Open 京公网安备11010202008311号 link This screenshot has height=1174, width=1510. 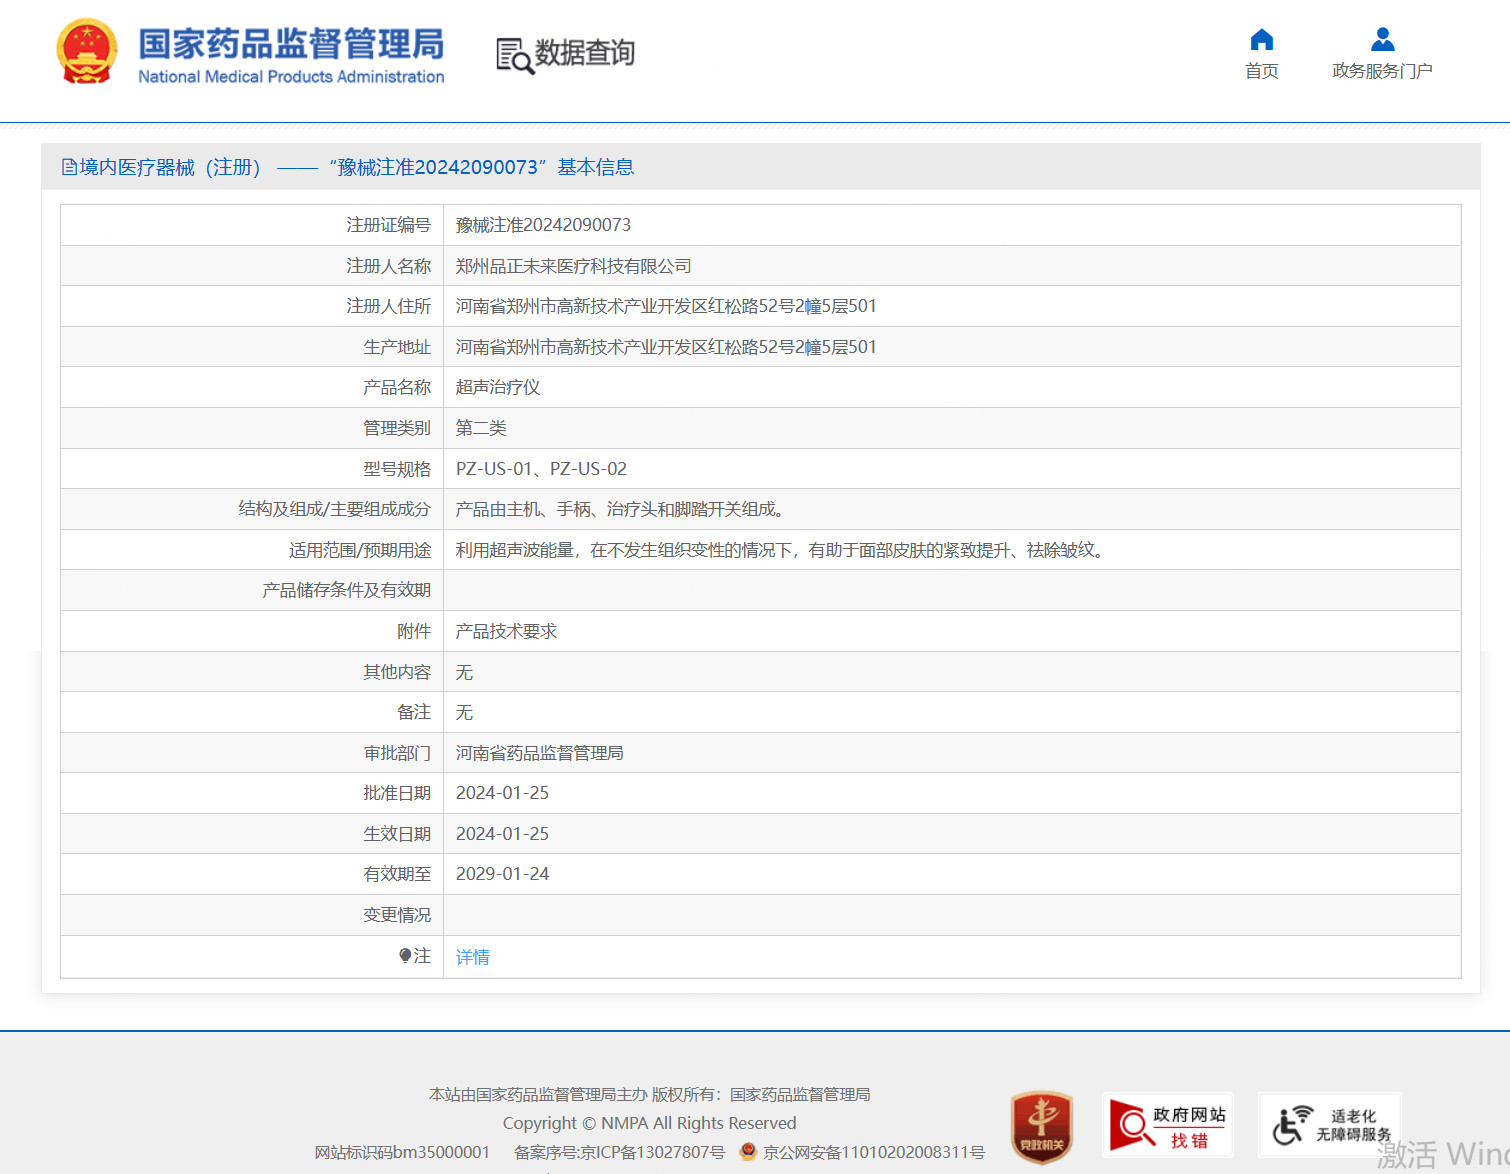coord(874,1152)
